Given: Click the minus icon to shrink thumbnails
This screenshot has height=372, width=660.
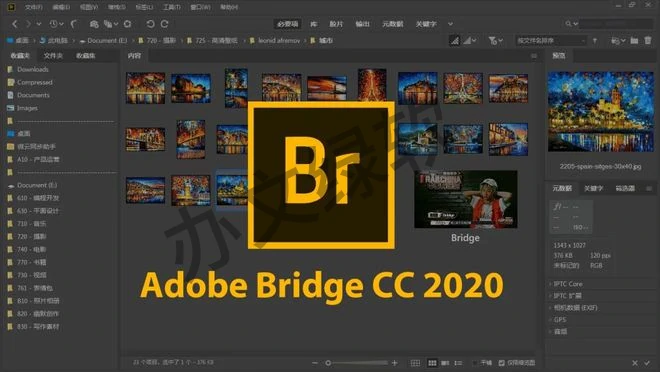Looking at the screenshot, I should [x=315, y=363].
